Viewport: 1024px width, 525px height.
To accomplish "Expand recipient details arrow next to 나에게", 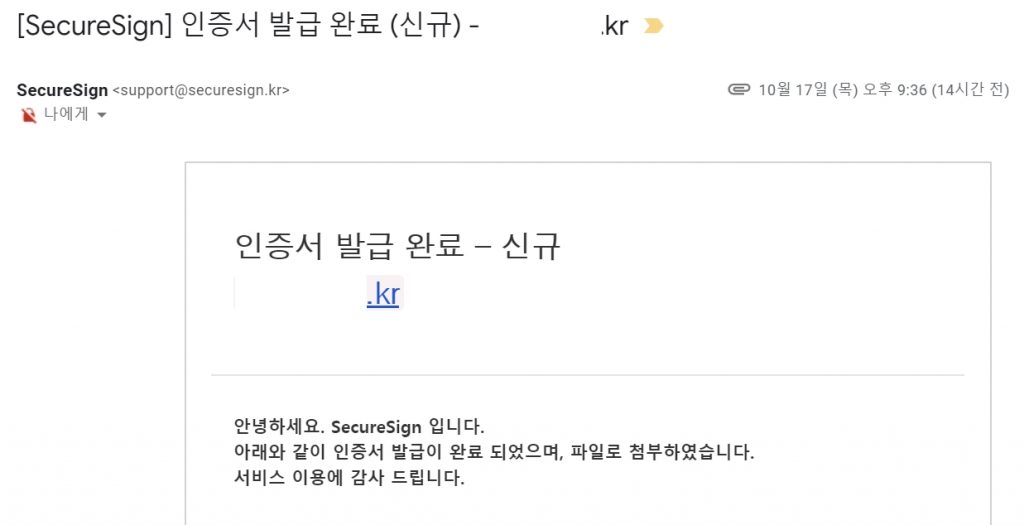I will pos(101,116).
